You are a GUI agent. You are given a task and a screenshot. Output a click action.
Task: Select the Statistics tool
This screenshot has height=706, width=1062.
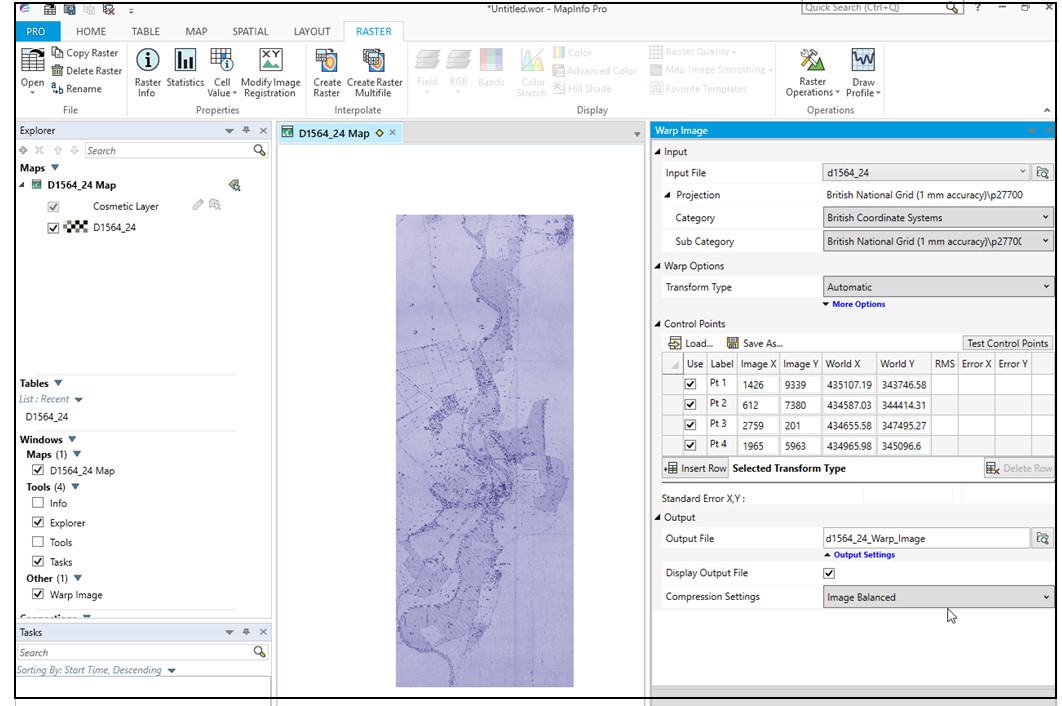(184, 70)
